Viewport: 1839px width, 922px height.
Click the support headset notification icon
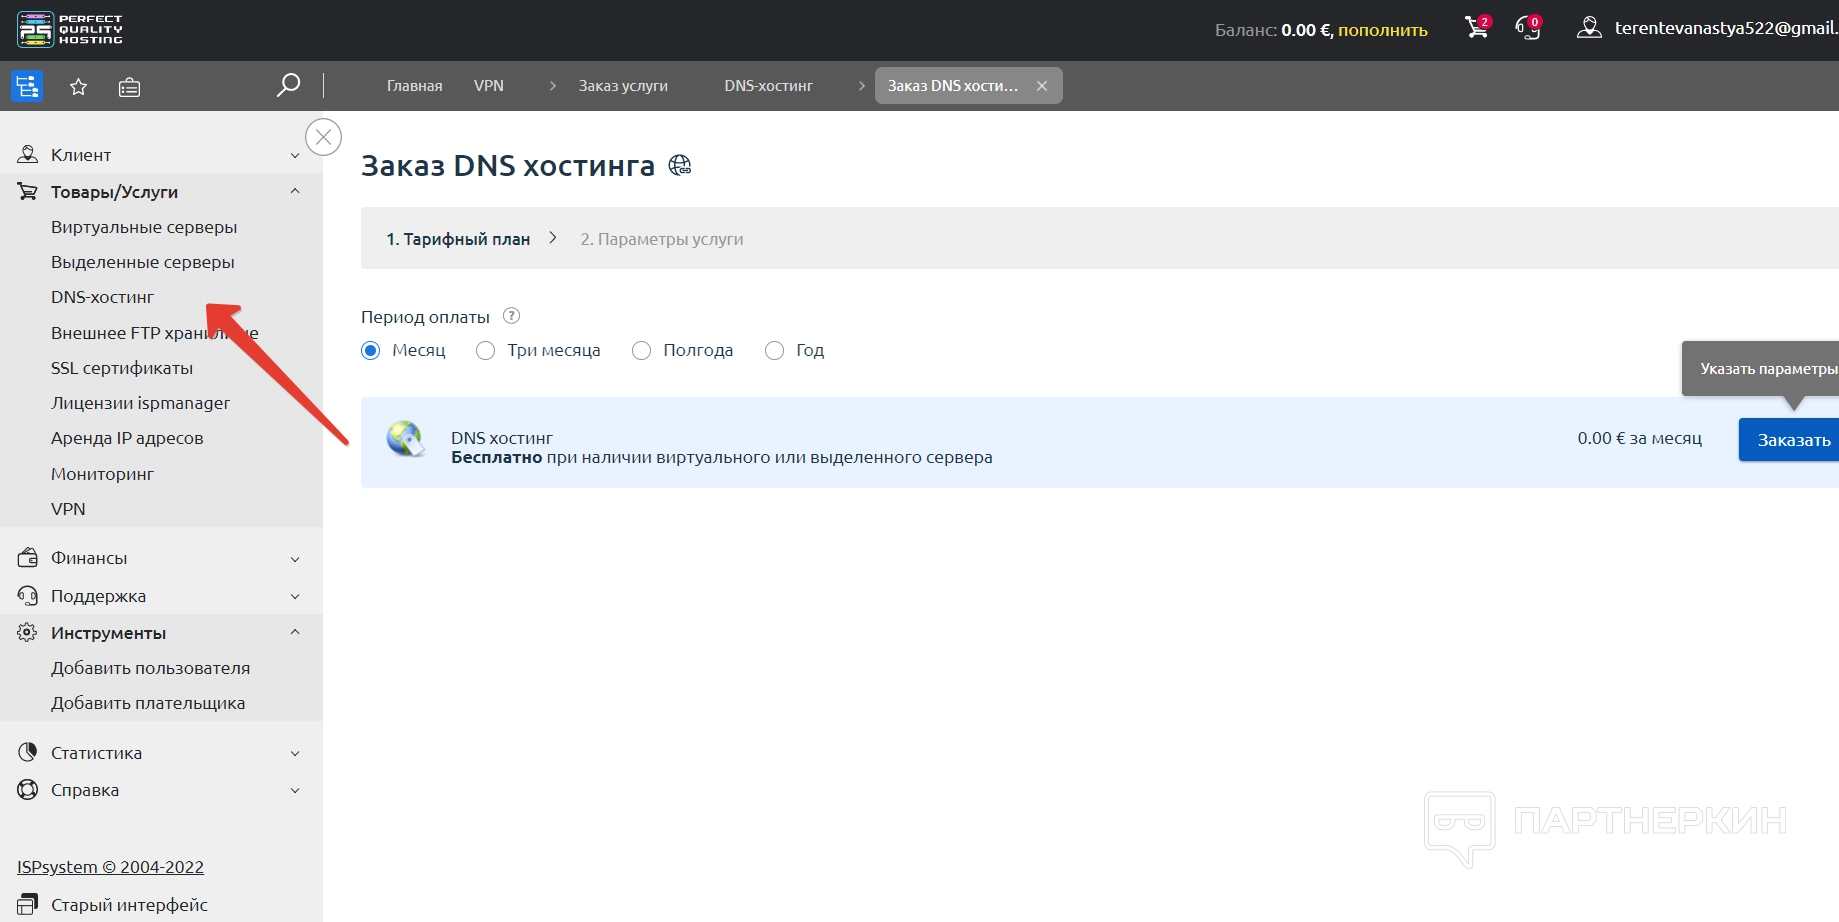(x=1527, y=28)
